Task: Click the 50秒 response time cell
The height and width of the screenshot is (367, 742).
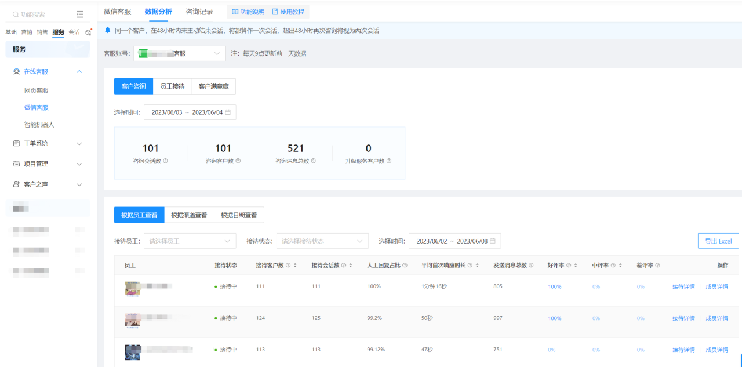Action: click(x=428, y=318)
